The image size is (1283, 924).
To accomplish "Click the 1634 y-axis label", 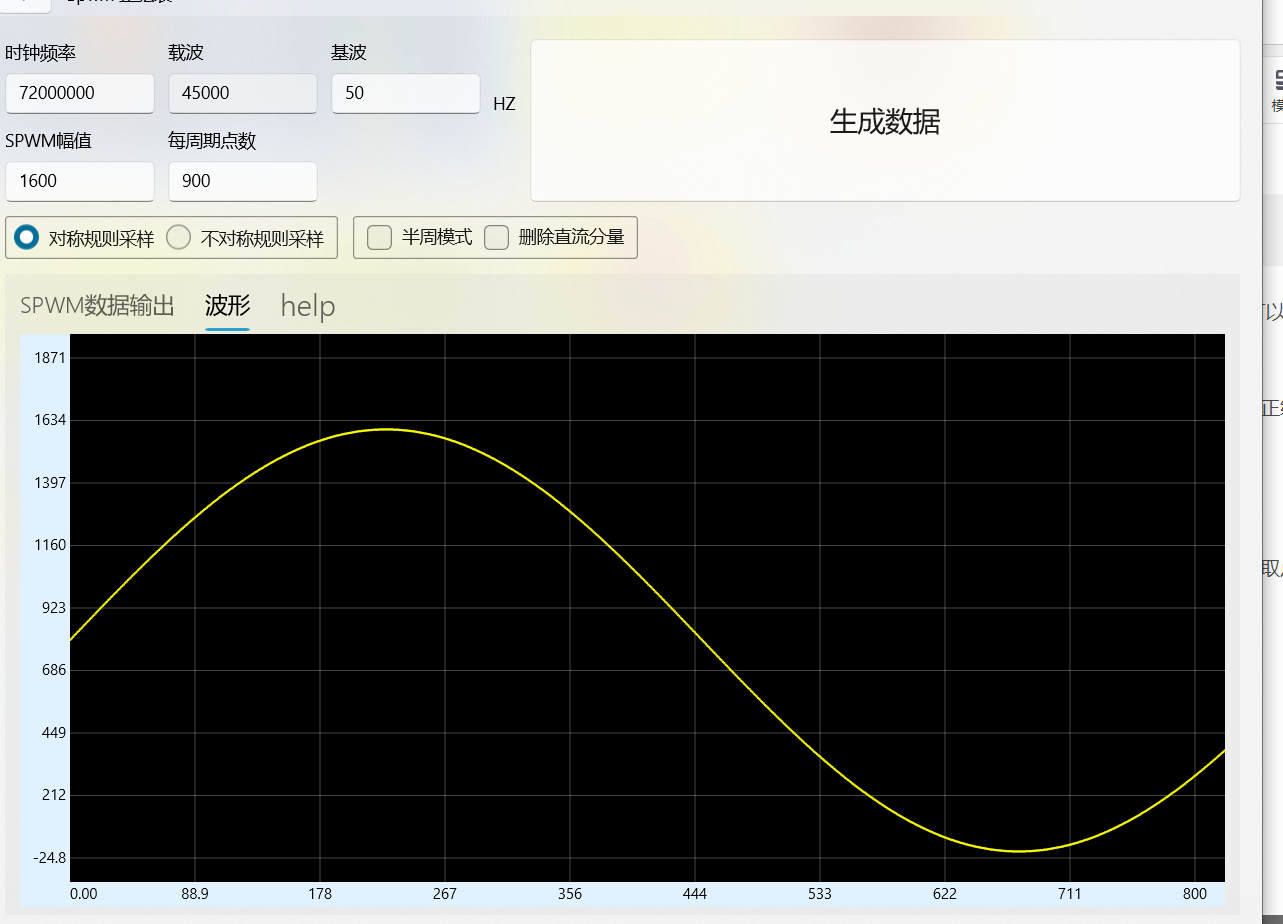I will (50, 420).
